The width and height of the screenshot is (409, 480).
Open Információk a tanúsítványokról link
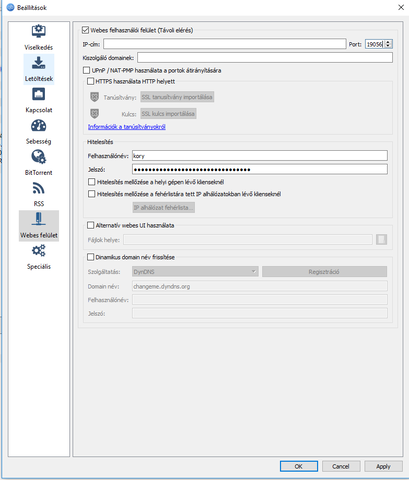point(127,127)
